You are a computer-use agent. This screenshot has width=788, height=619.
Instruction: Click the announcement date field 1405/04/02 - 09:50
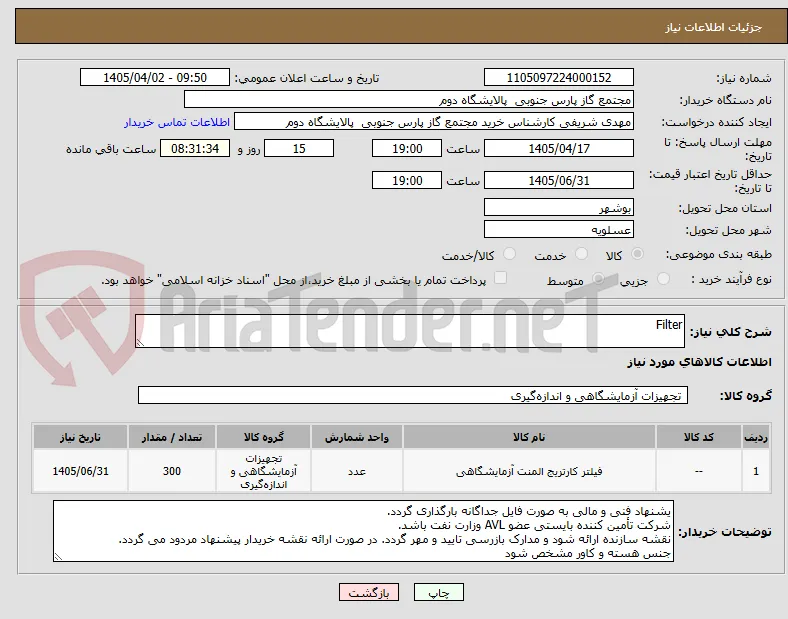pyautogui.click(x=155, y=77)
